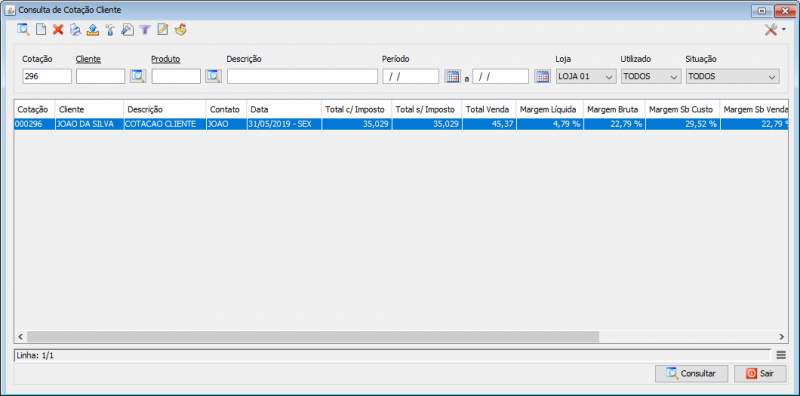
Task: Delete quotation using the red X icon
Action: click(58, 30)
